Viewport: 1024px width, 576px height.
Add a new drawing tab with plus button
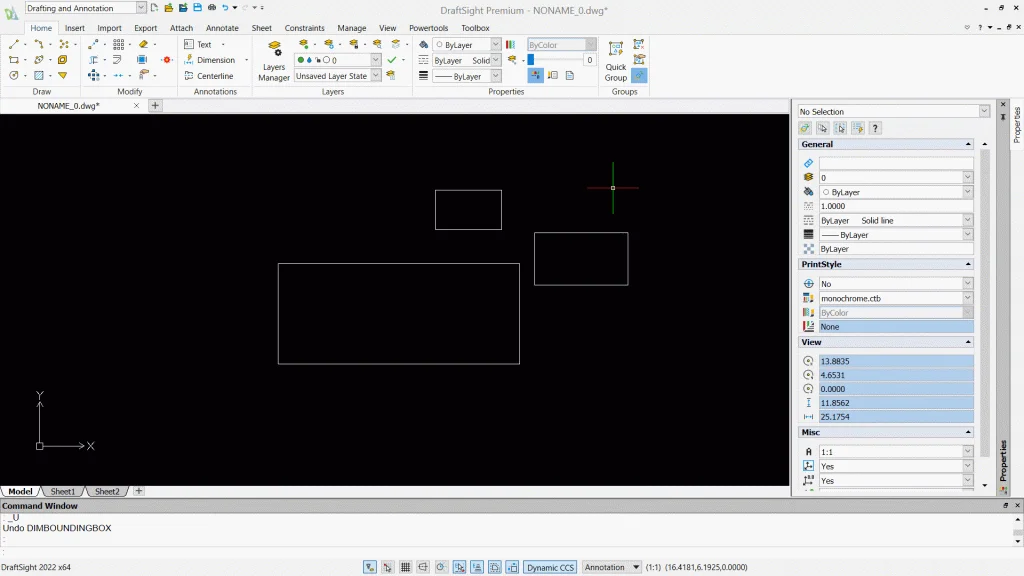[155, 105]
